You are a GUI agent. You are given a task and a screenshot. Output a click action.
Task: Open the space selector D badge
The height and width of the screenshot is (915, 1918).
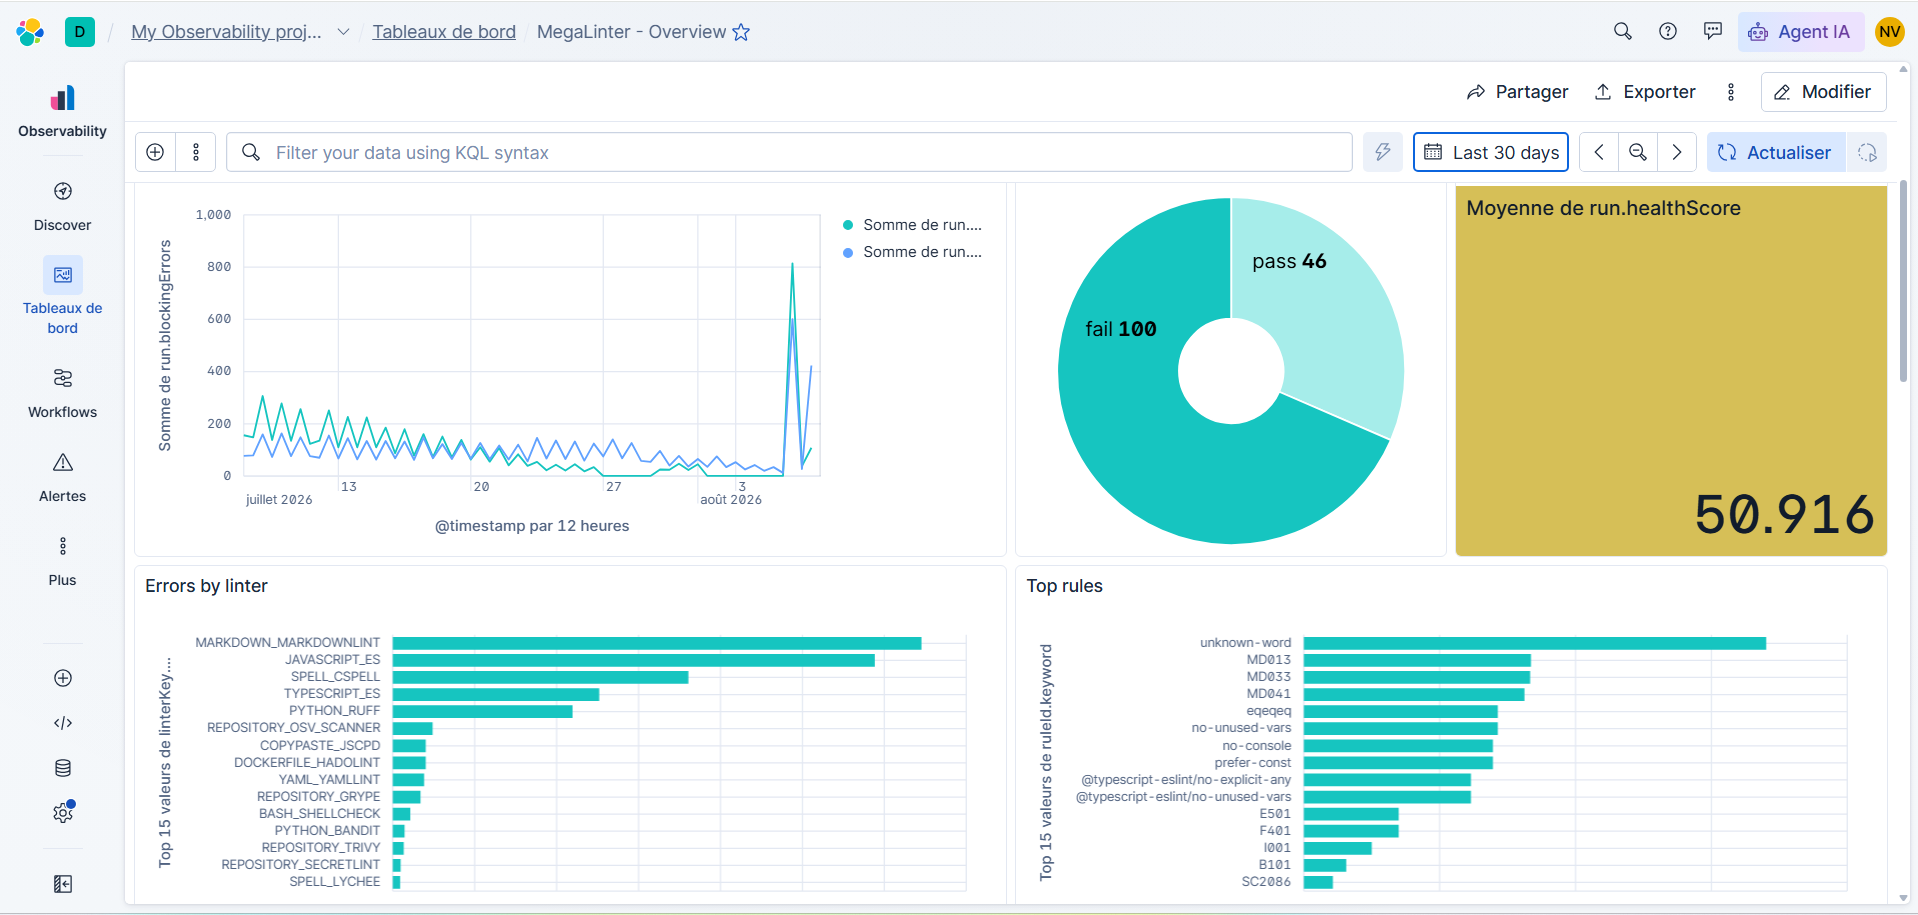tap(80, 32)
